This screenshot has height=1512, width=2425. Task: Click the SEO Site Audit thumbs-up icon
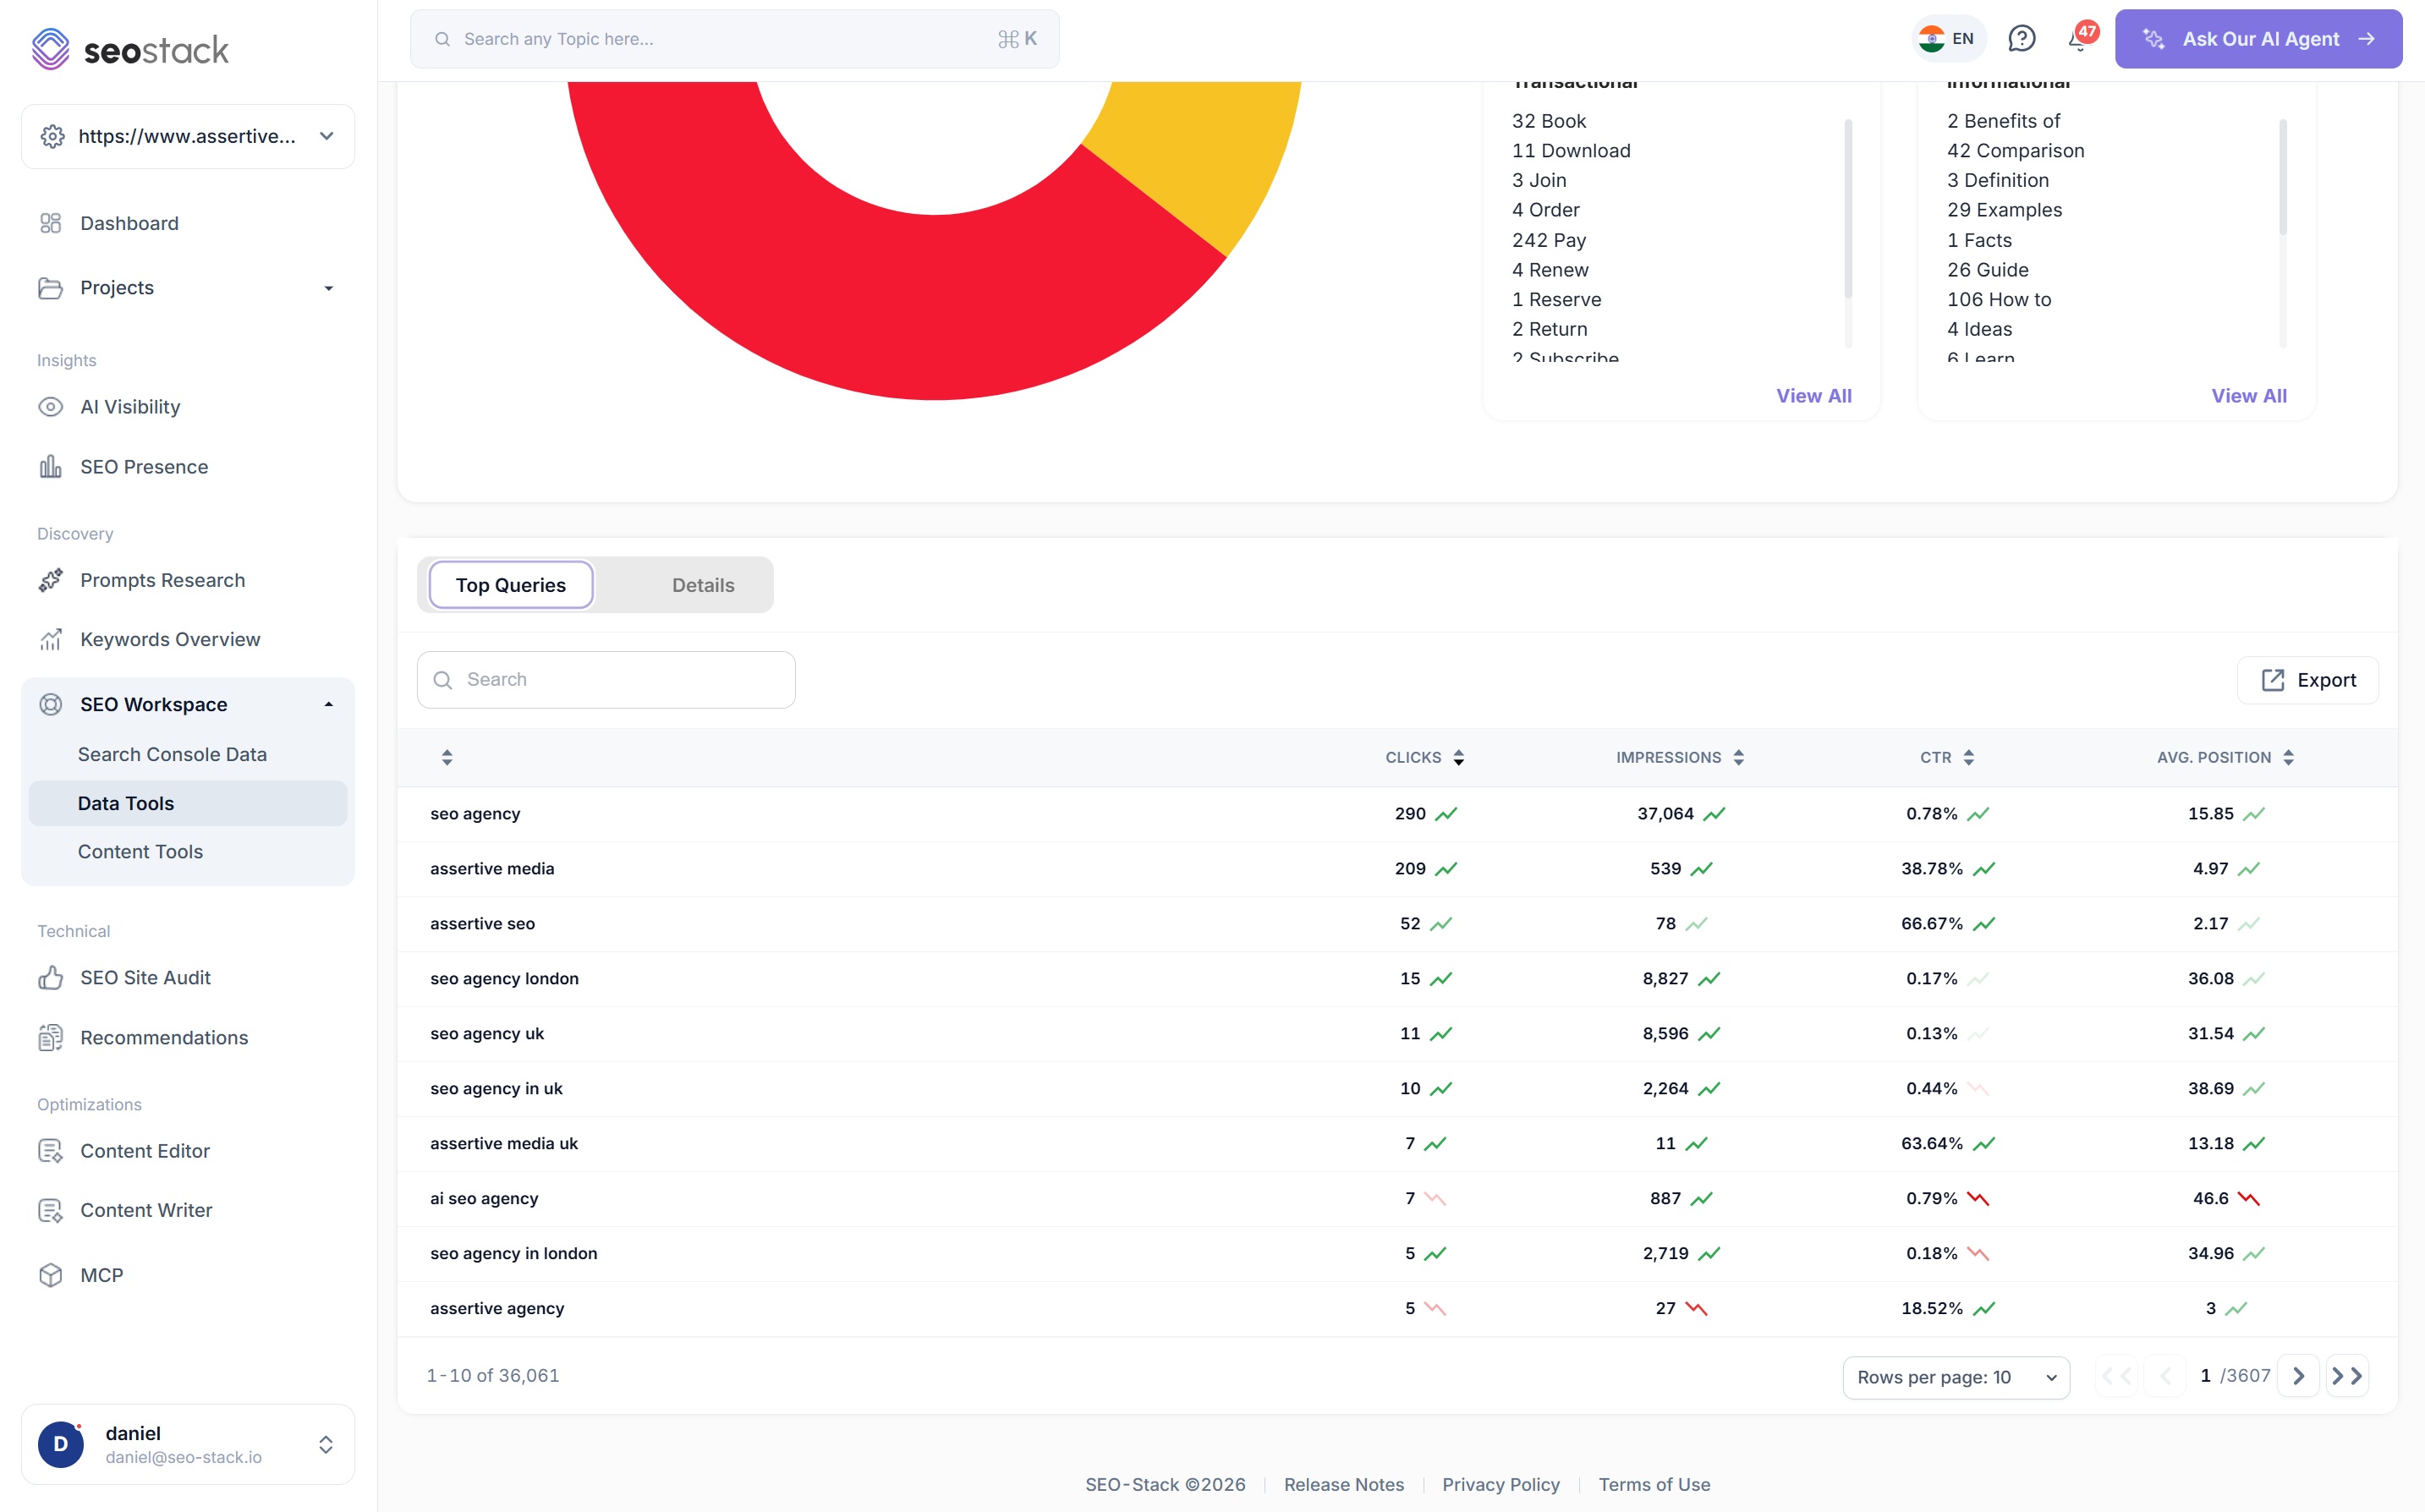(50, 978)
